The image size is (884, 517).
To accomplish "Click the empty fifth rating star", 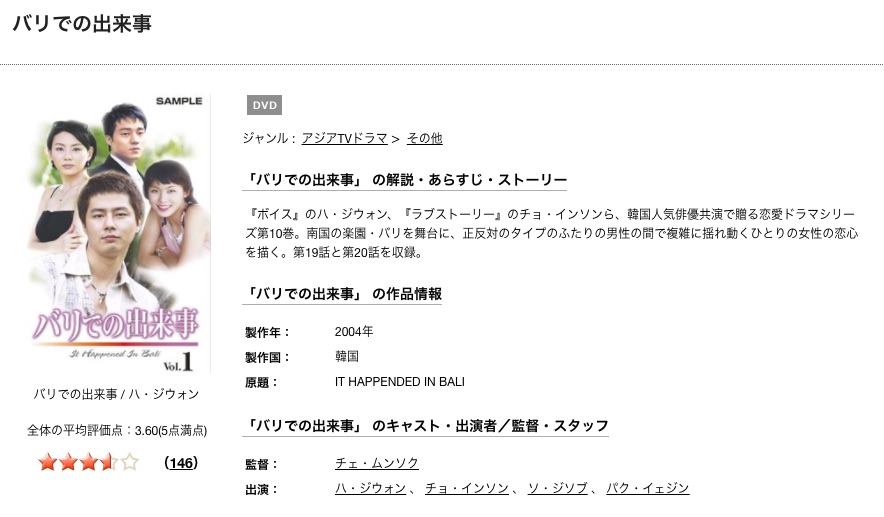I will click(129, 462).
